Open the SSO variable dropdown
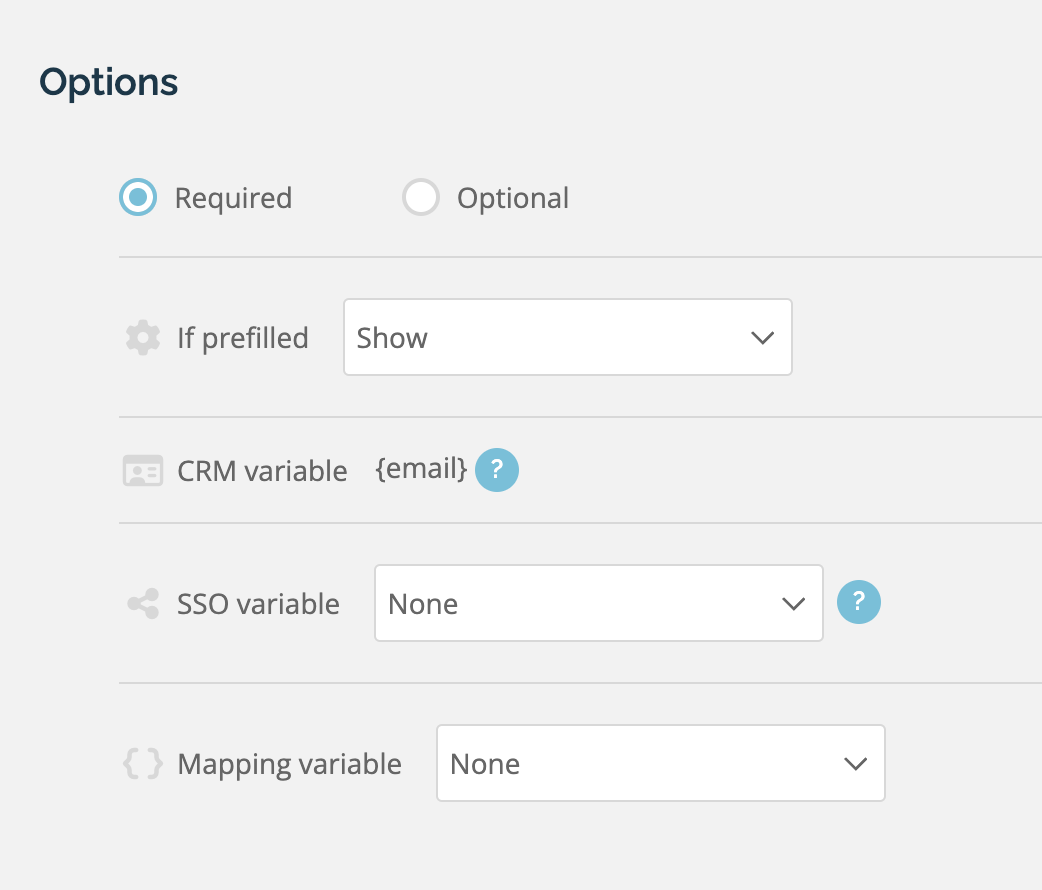This screenshot has height=890, width=1042. 598,602
